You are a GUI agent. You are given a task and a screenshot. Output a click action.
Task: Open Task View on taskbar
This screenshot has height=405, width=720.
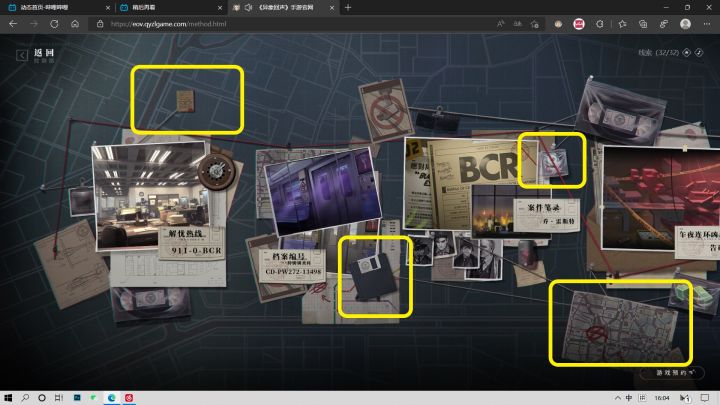pos(59,398)
